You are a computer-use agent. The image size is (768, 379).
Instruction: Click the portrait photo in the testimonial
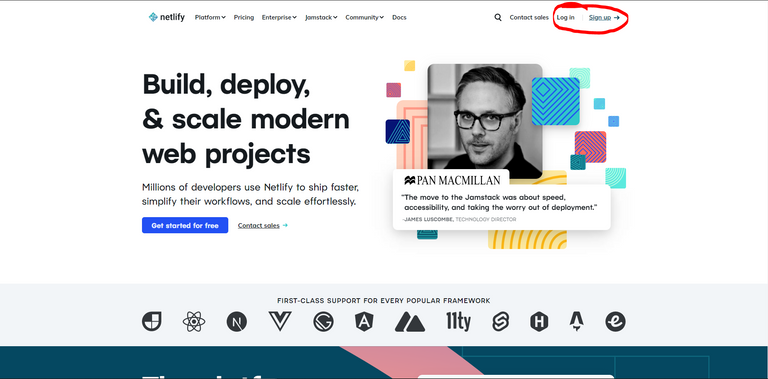point(485,121)
